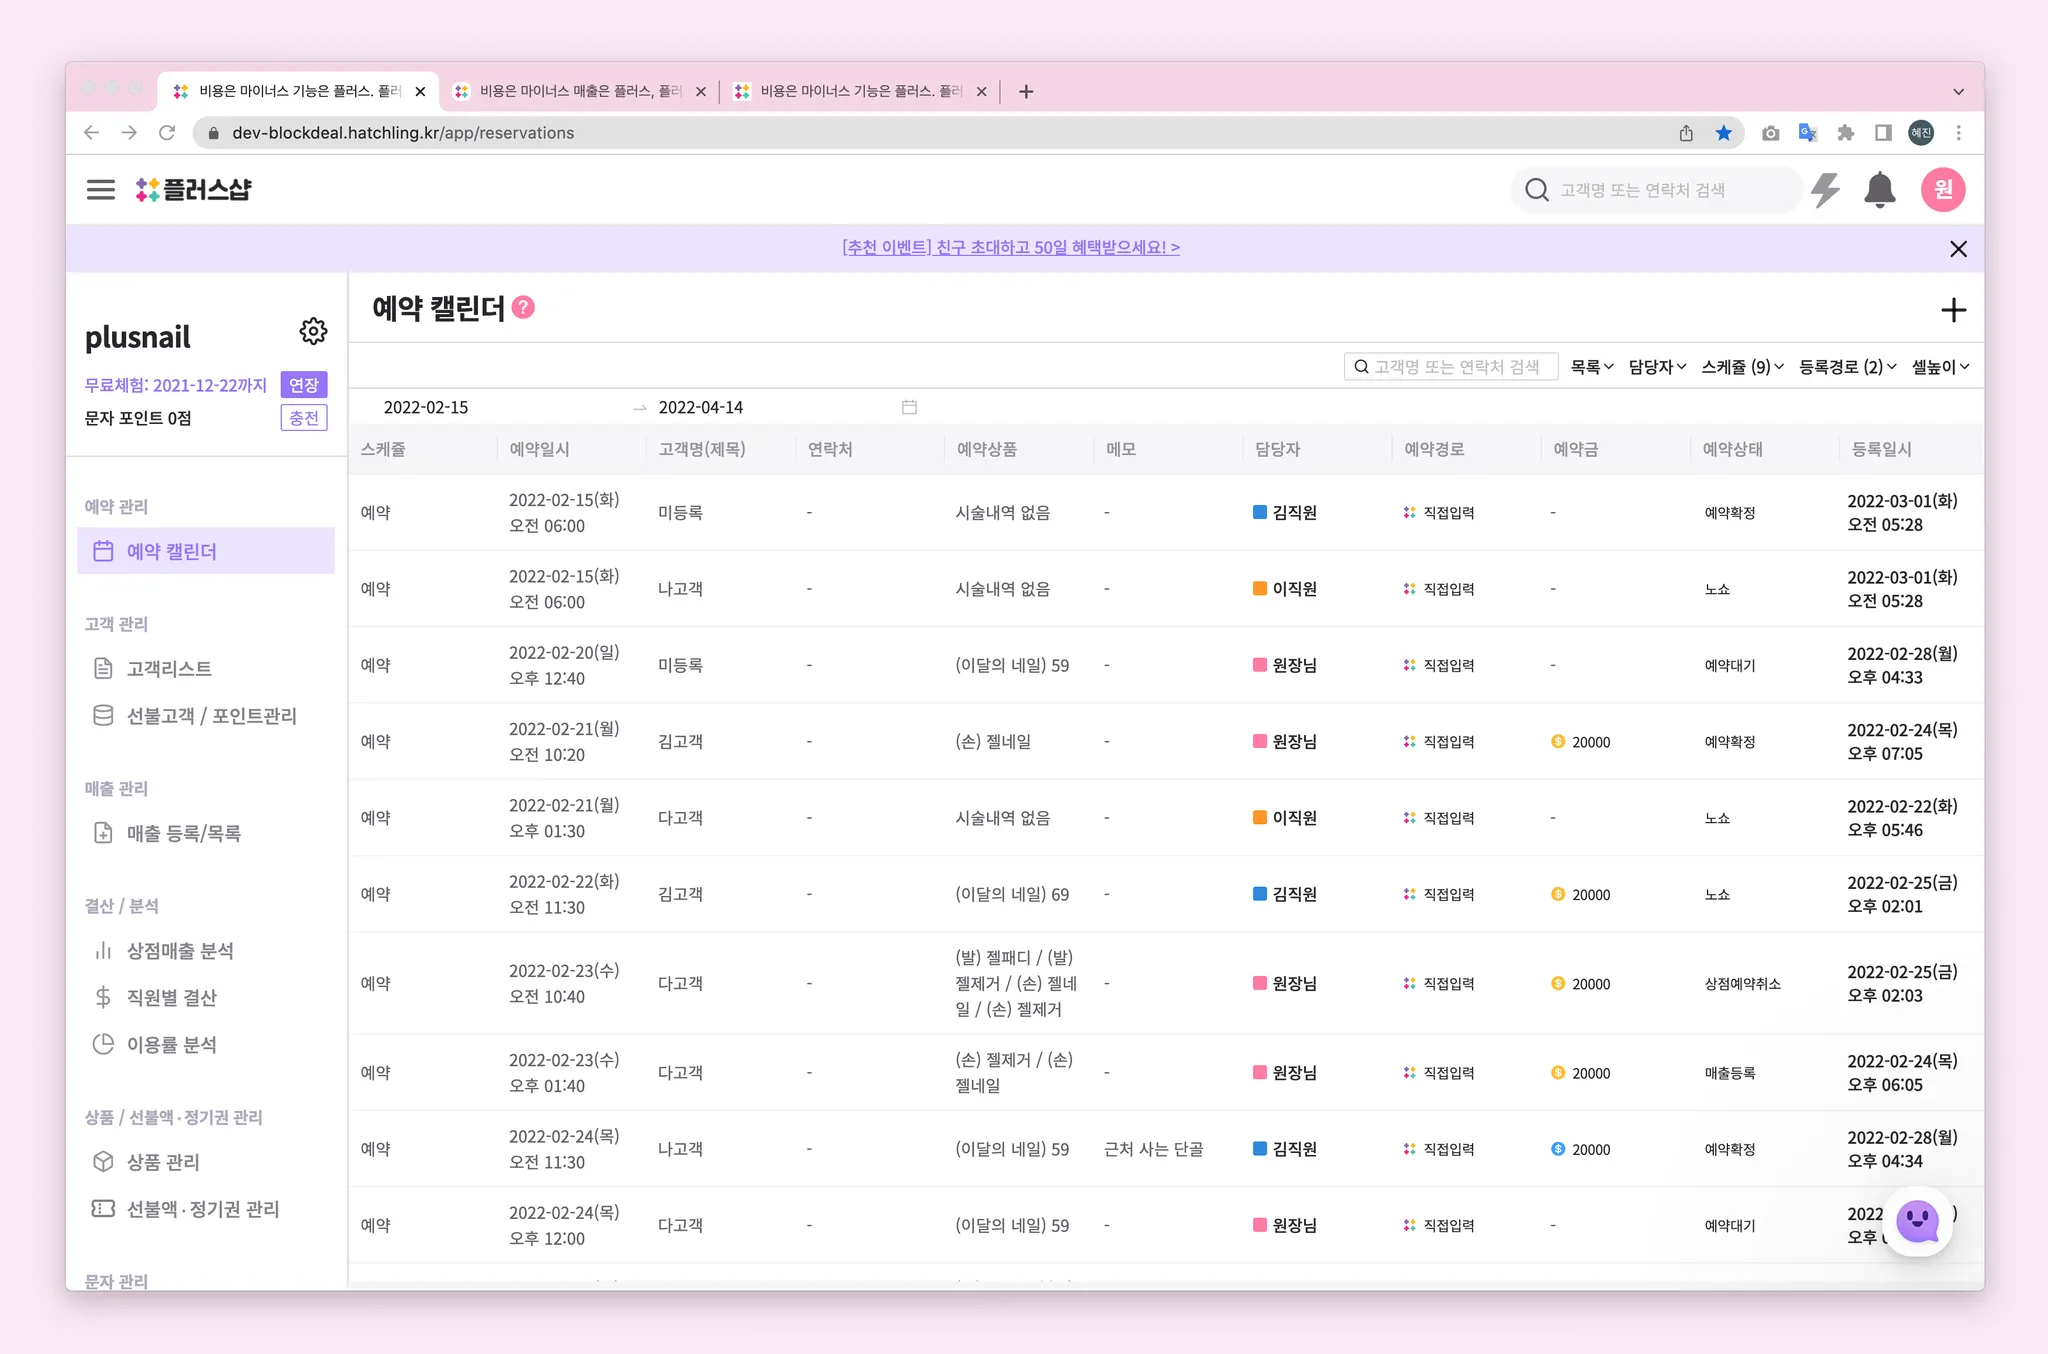The image size is (2048, 1354).
Task: Click the plus icon to add reservation
Action: [x=1953, y=310]
